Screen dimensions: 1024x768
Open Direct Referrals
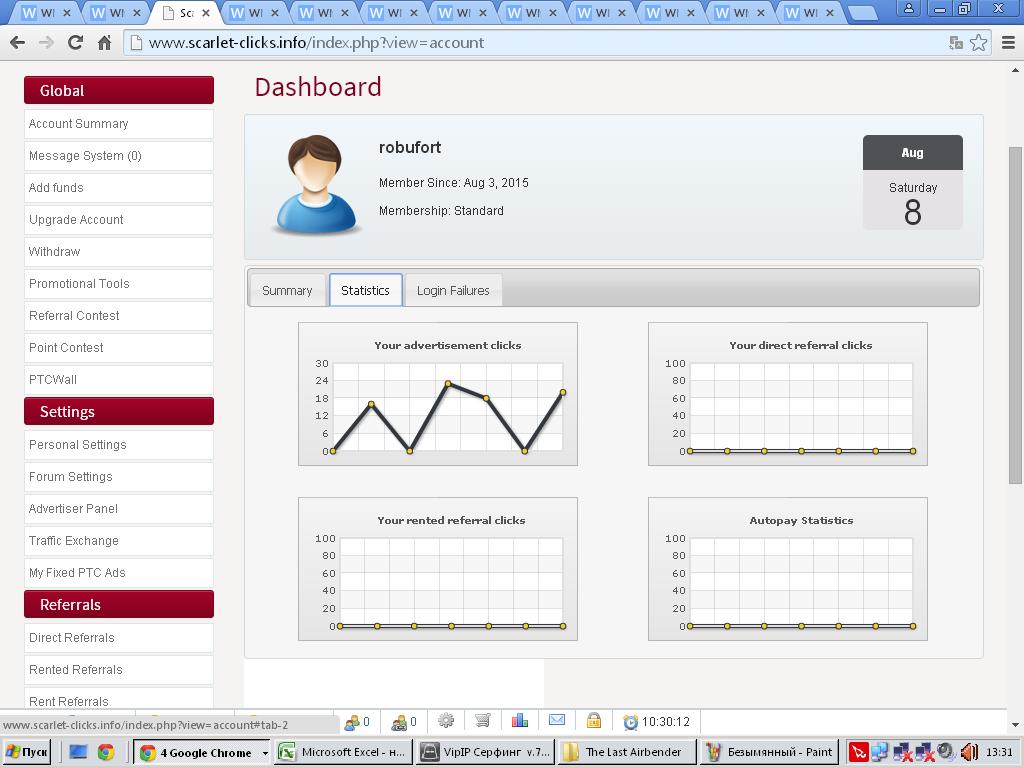pyautogui.click(x=119, y=638)
